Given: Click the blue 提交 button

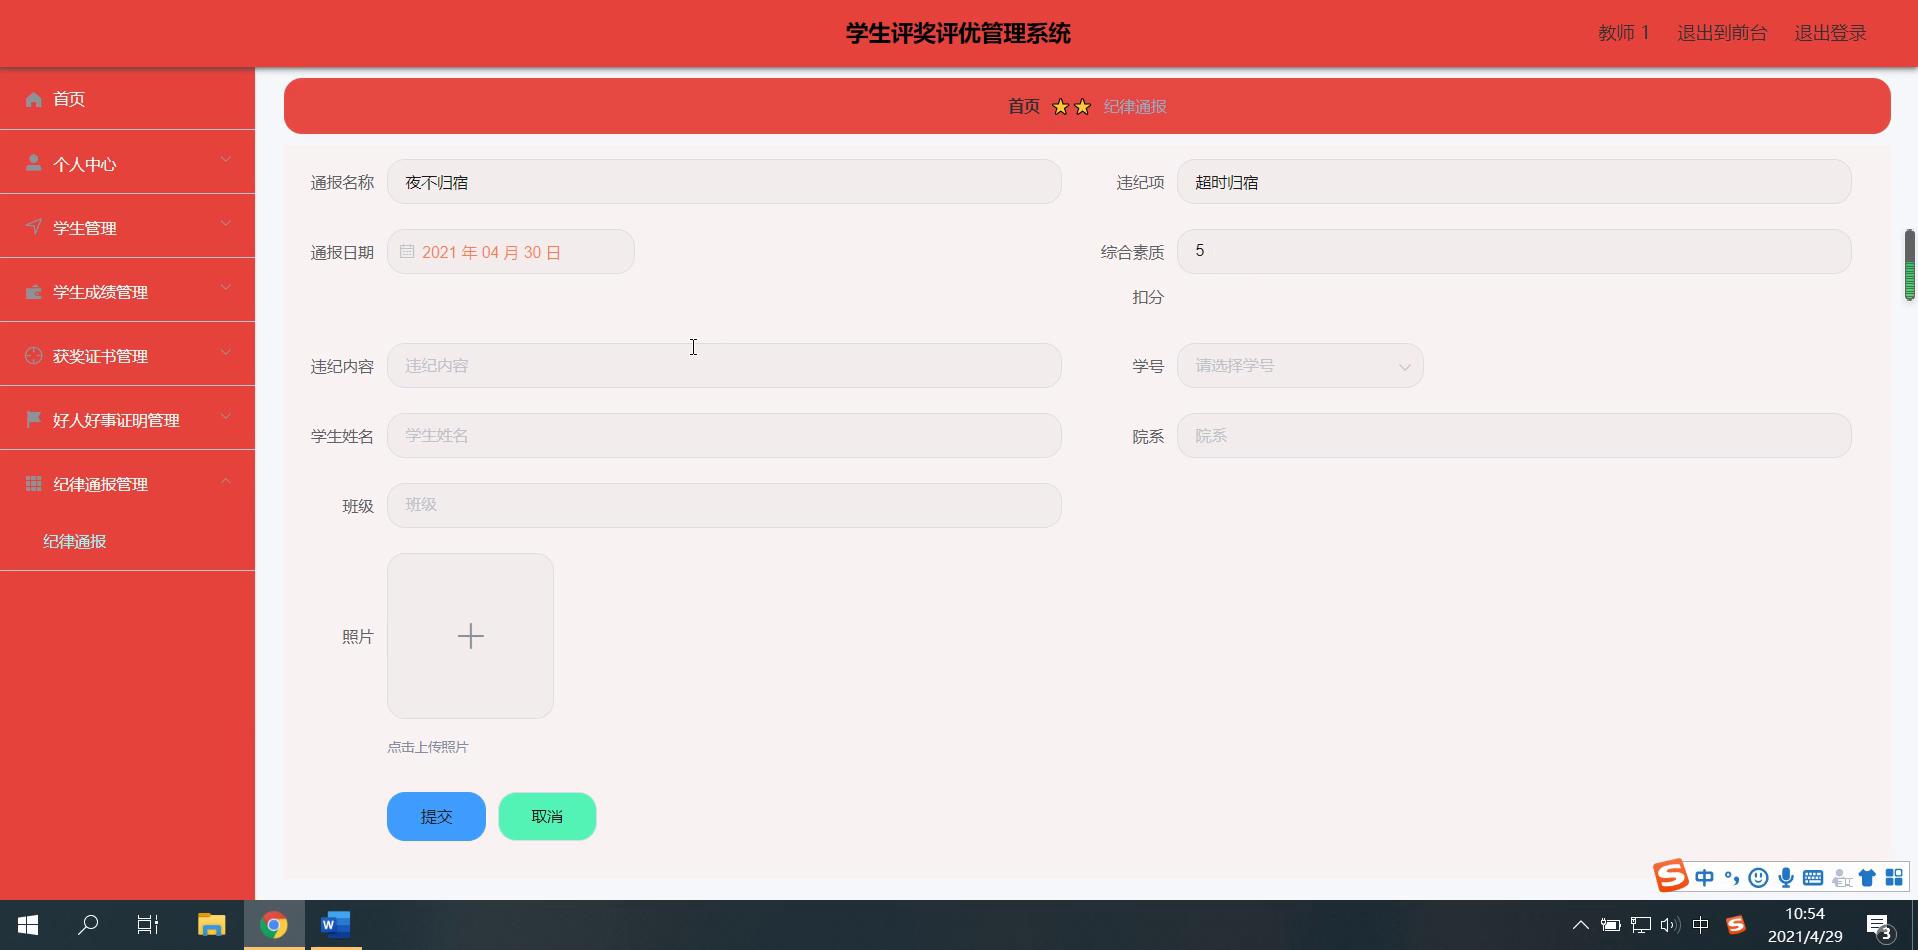Looking at the screenshot, I should tap(436, 817).
